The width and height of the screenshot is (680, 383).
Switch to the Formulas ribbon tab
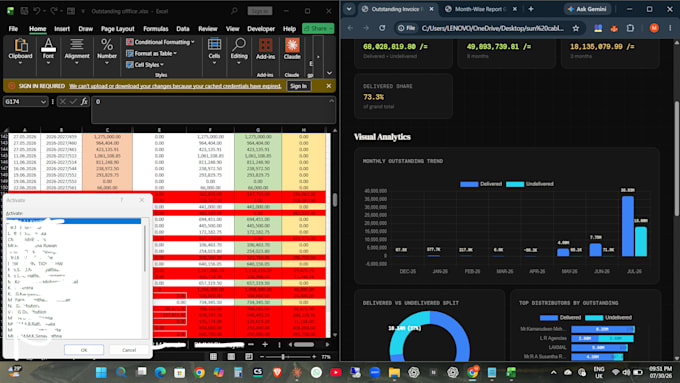156,29
